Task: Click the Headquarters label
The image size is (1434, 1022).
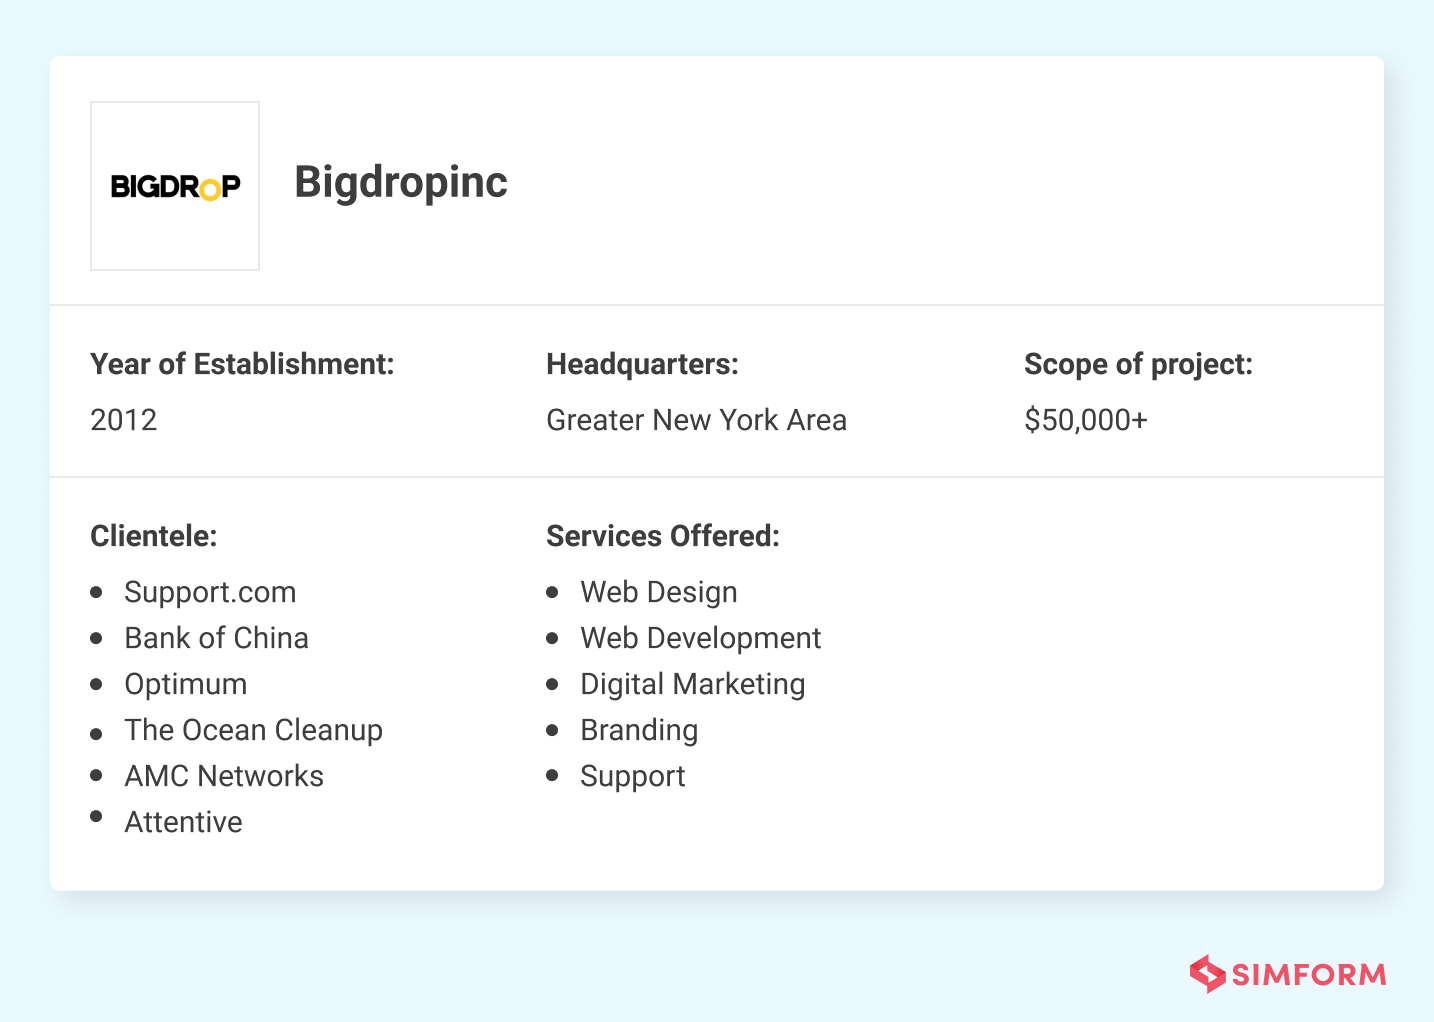Action: (642, 364)
